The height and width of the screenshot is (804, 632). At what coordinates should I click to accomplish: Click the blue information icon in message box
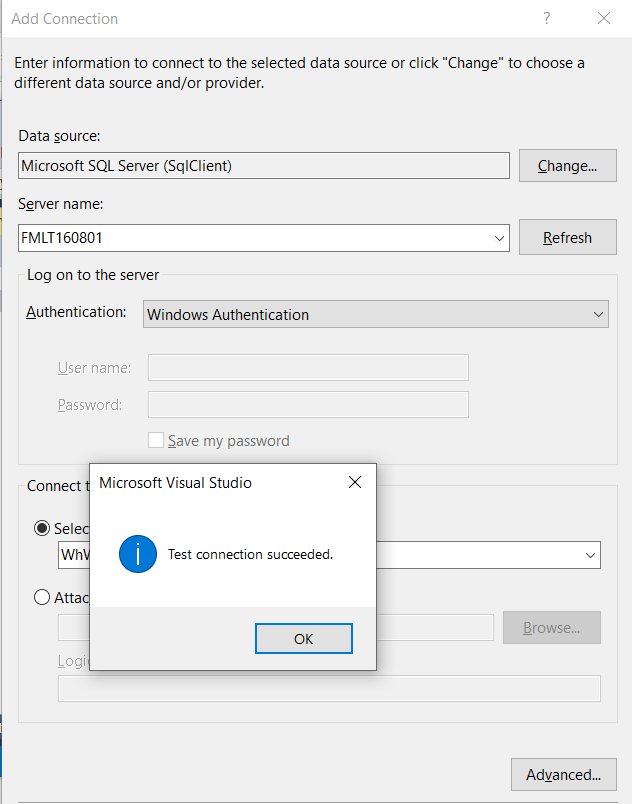tap(137, 554)
